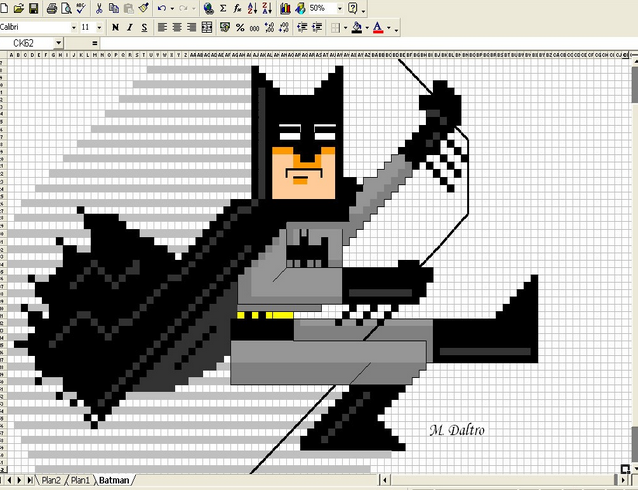
Task: Apply the fill color paint bucket
Action: coord(357,27)
